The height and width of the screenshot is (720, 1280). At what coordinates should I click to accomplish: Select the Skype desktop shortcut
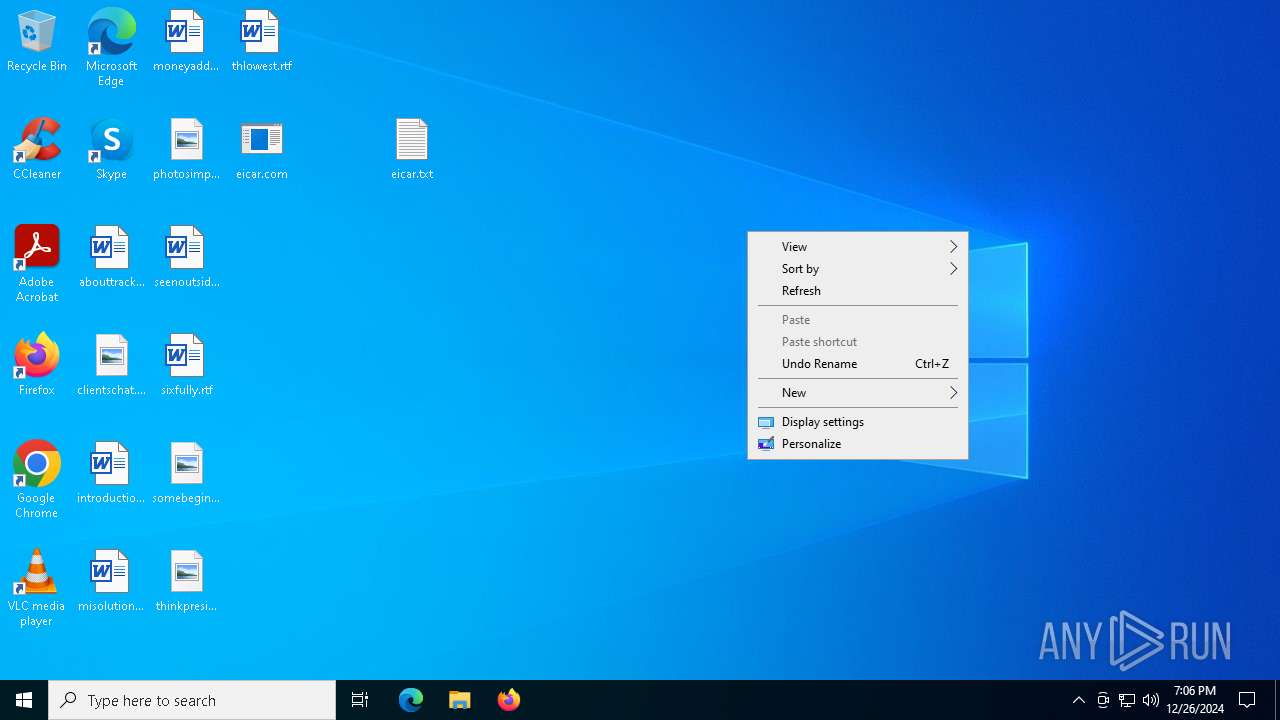[x=111, y=150]
